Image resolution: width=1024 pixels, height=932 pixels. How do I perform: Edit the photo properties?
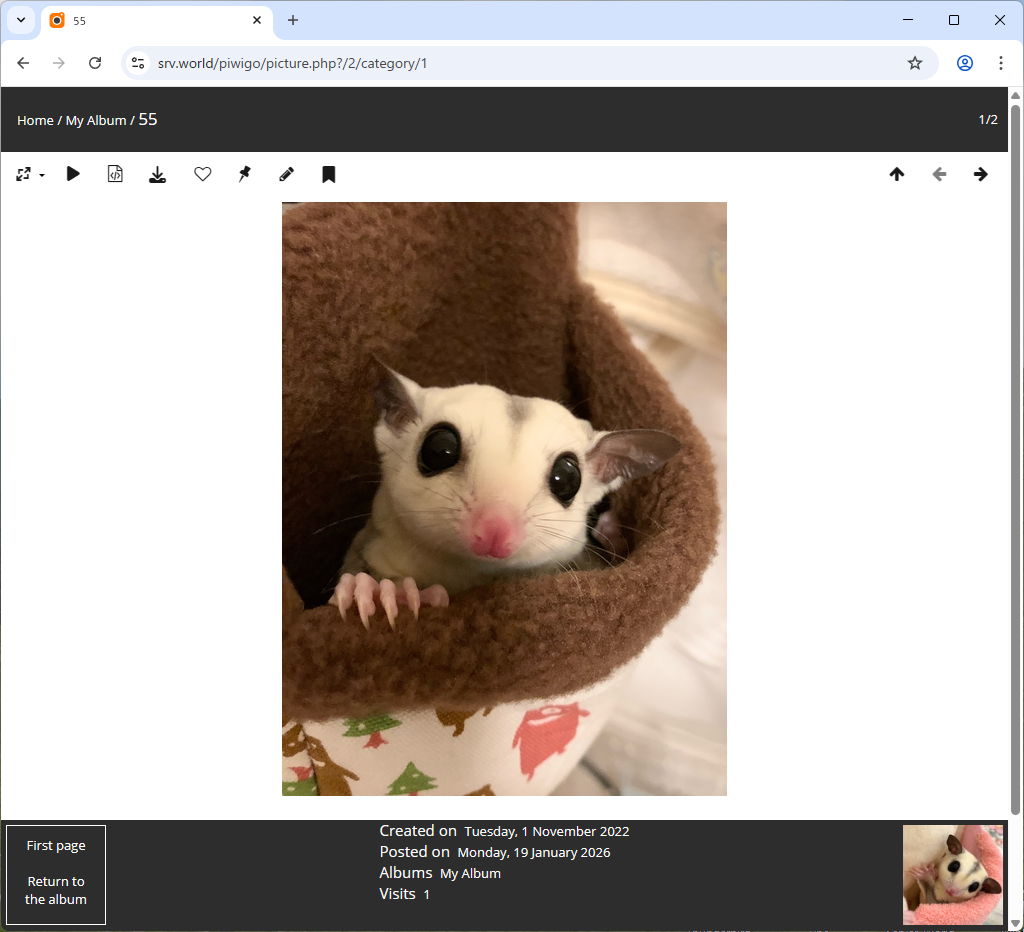click(x=286, y=173)
